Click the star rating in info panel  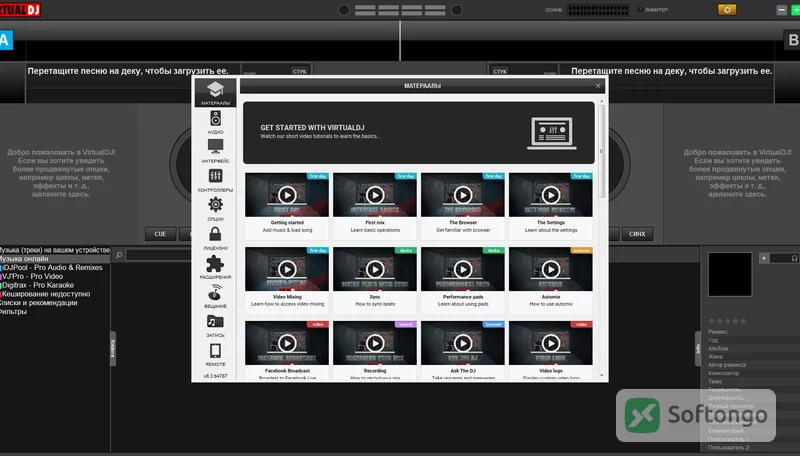[727, 321]
